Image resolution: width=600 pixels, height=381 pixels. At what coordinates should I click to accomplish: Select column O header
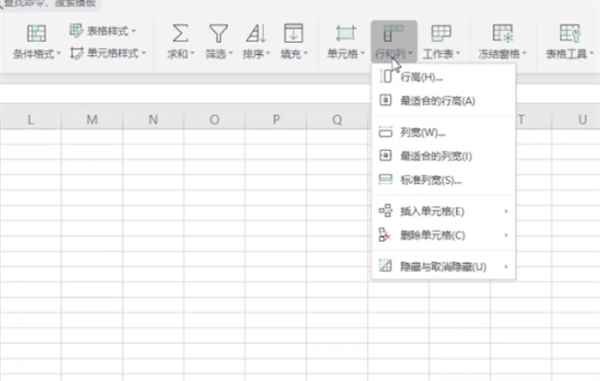pos(214,120)
